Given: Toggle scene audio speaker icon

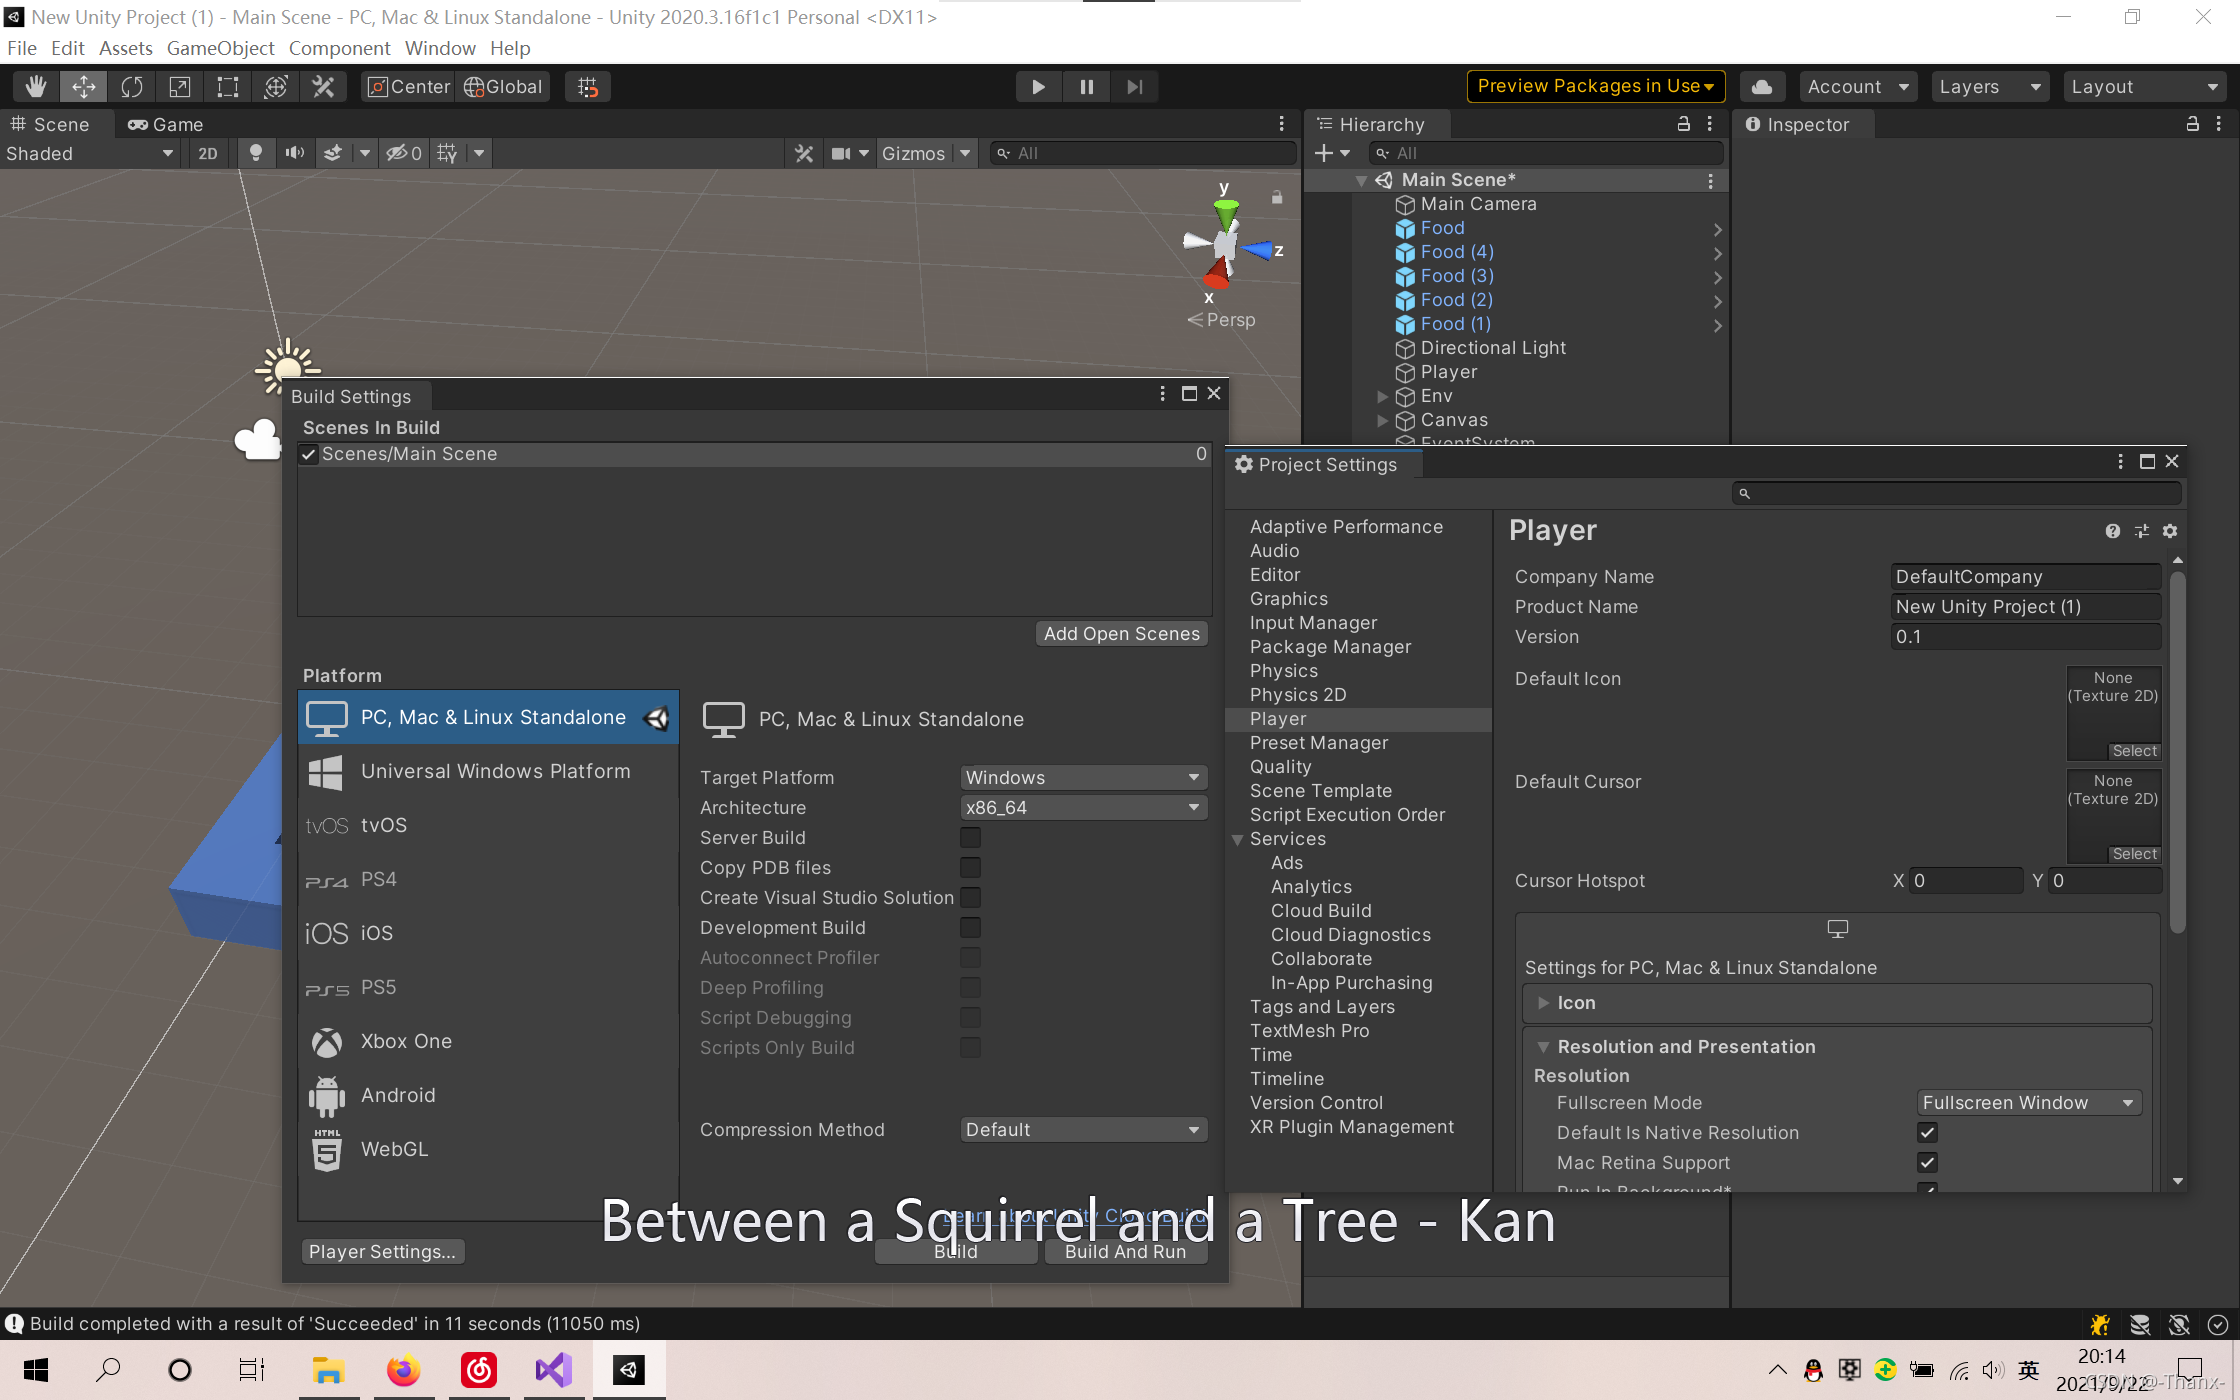Looking at the screenshot, I should 294,153.
